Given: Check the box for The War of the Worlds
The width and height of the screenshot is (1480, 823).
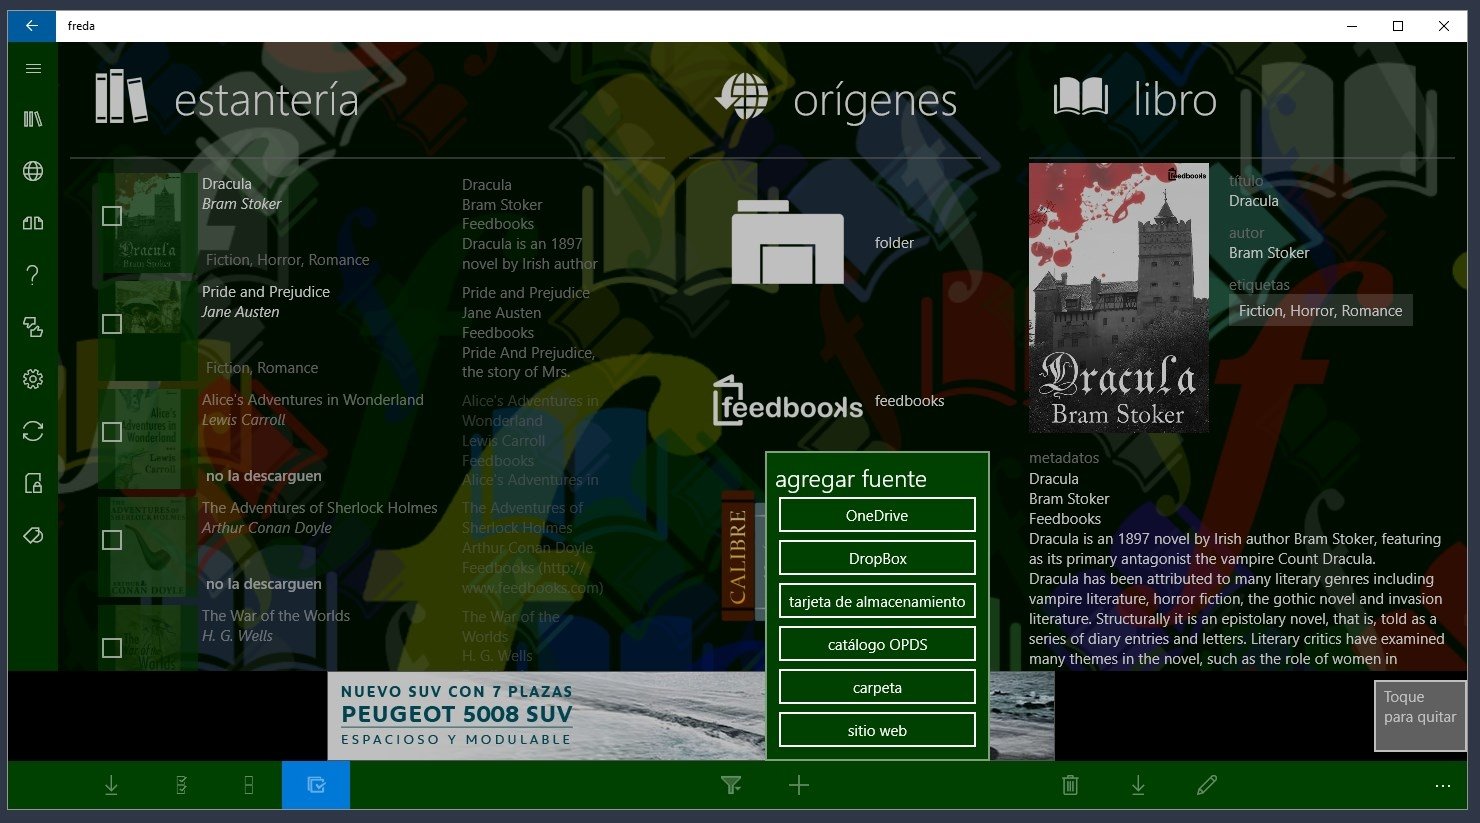Looking at the screenshot, I should click(112, 648).
